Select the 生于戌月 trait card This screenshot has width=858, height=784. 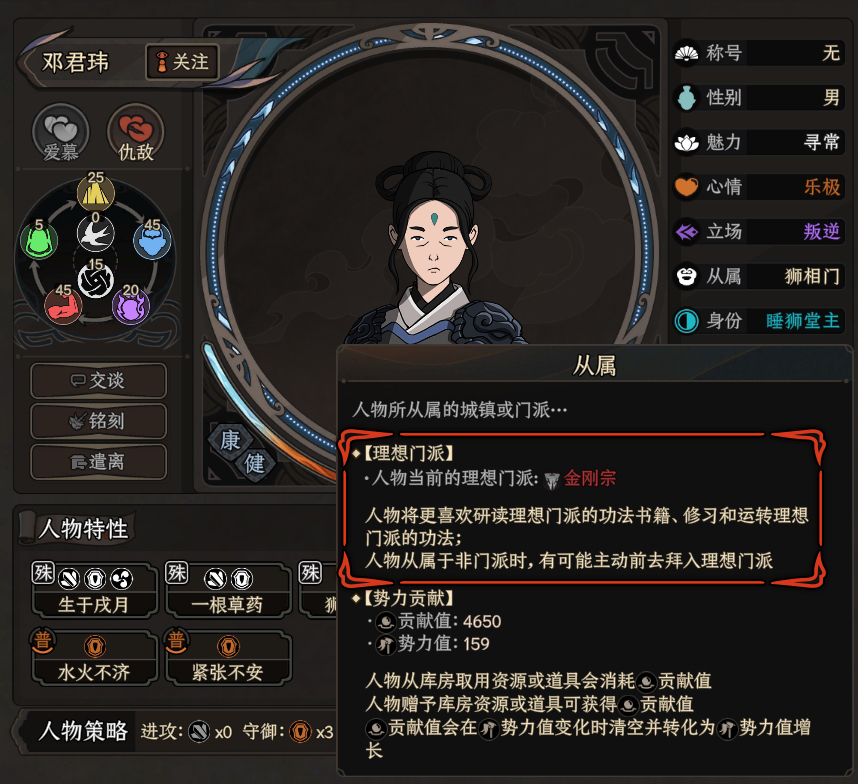[94, 590]
